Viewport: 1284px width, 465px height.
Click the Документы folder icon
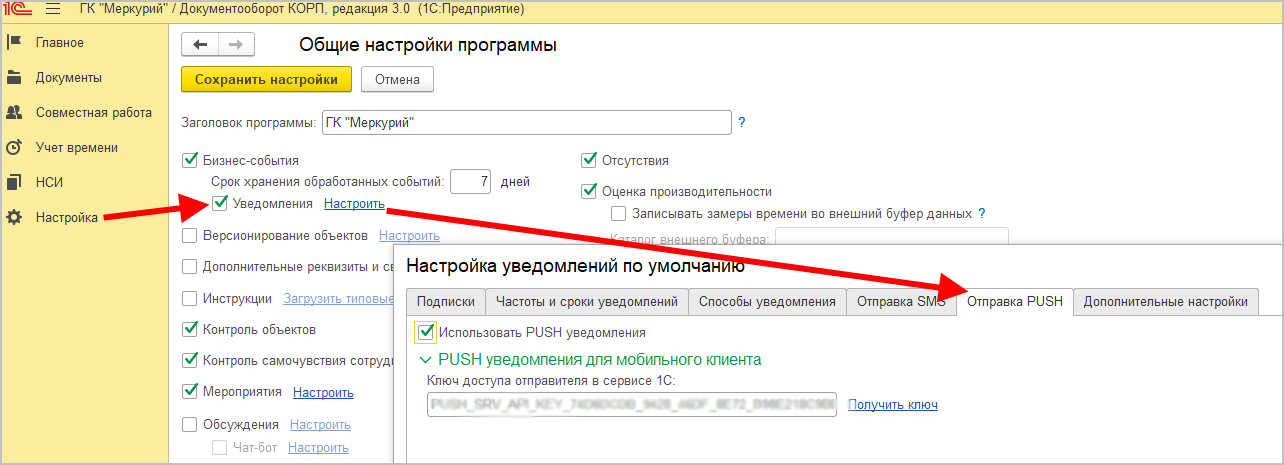[14, 77]
